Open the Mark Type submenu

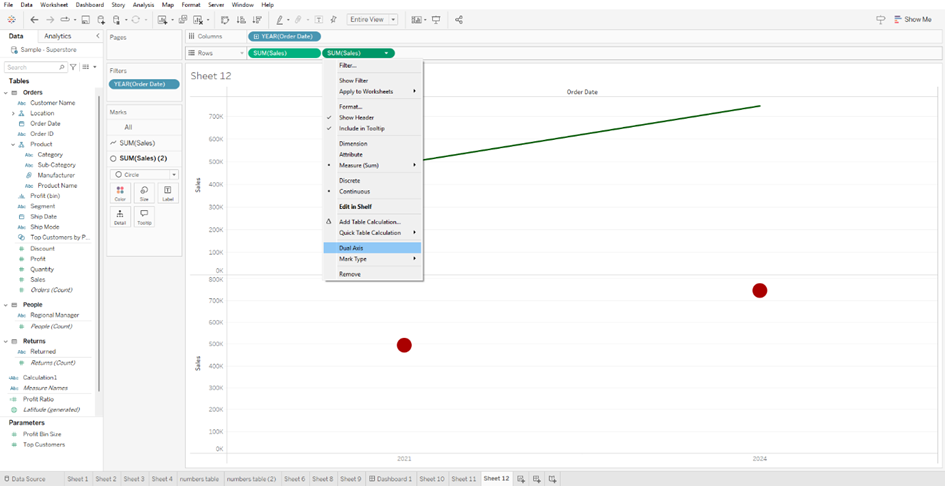coord(373,259)
